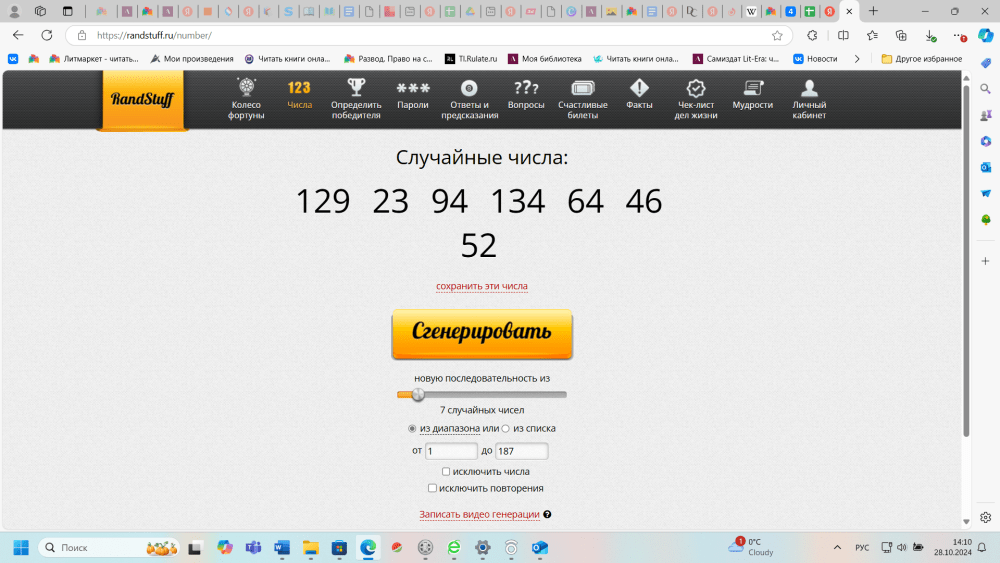Click the RandStuff logo

point(143,100)
